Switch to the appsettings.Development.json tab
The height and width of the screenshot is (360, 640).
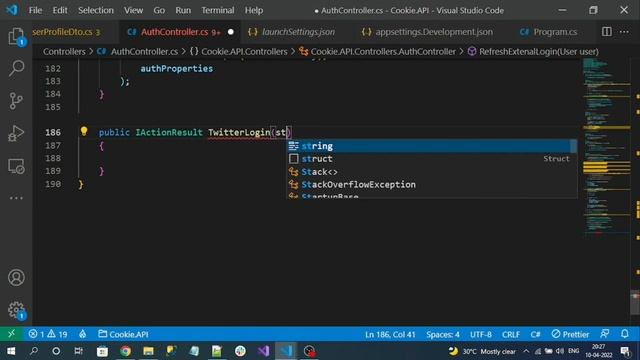click(428, 31)
